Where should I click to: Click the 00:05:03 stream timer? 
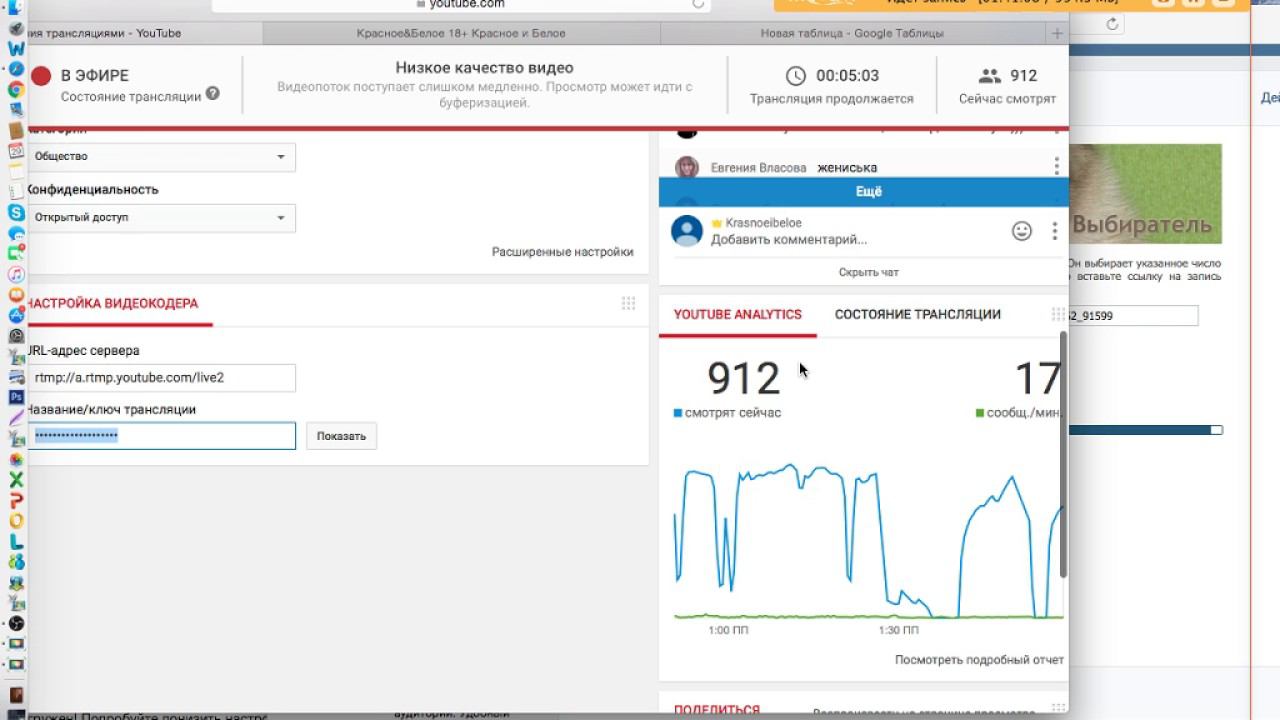(848, 76)
